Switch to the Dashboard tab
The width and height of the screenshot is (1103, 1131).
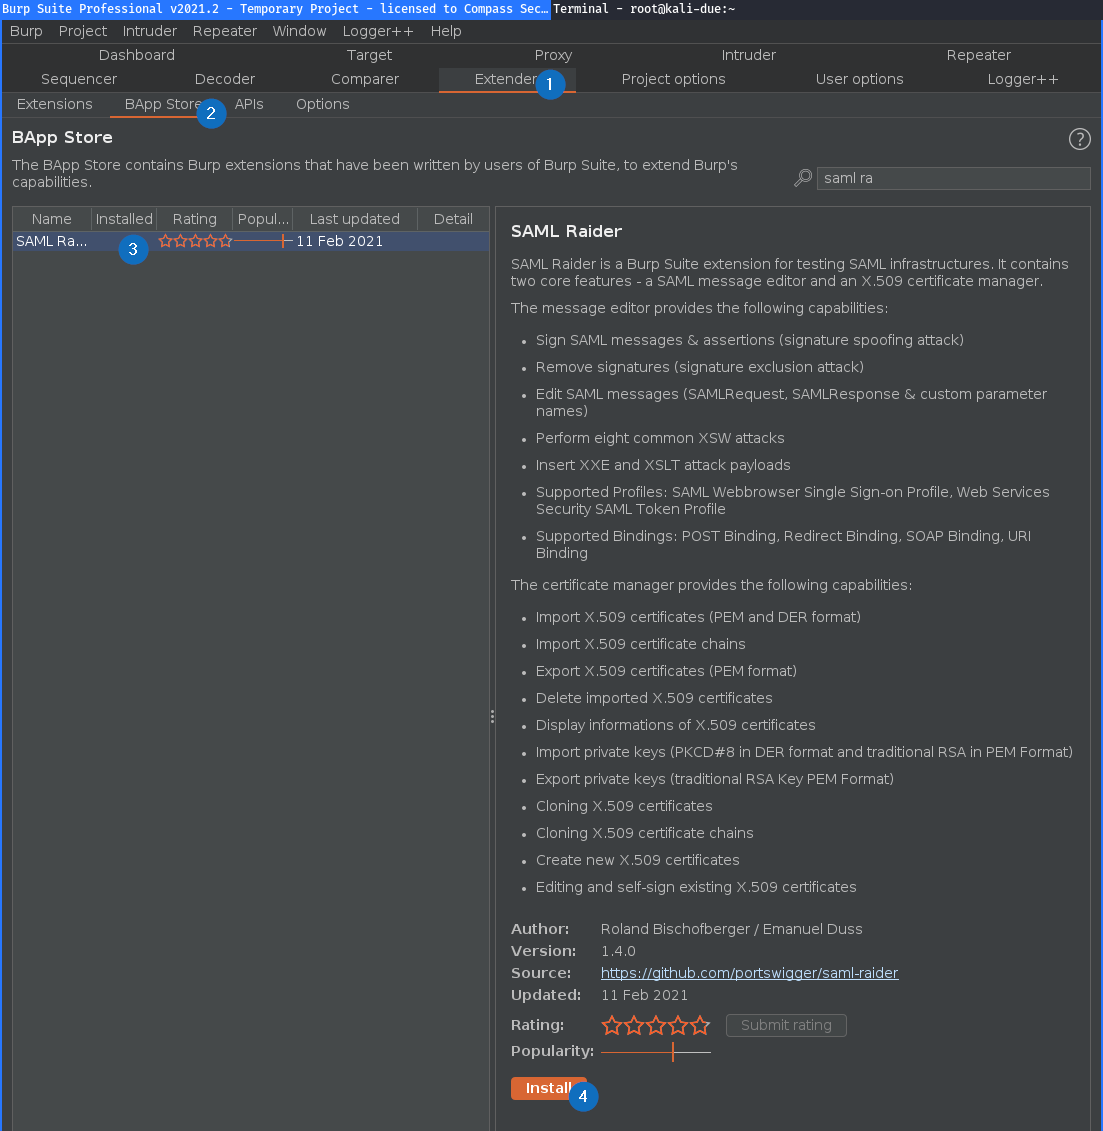click(136, 55)
